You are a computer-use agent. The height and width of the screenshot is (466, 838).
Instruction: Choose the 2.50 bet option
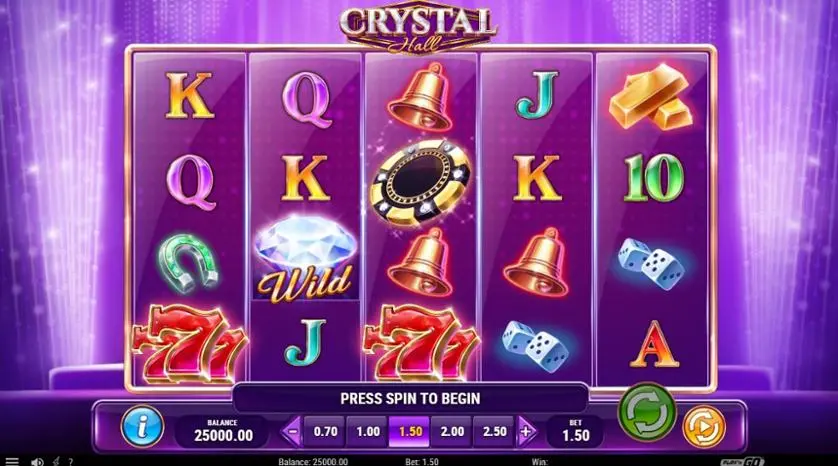[494, 431]
